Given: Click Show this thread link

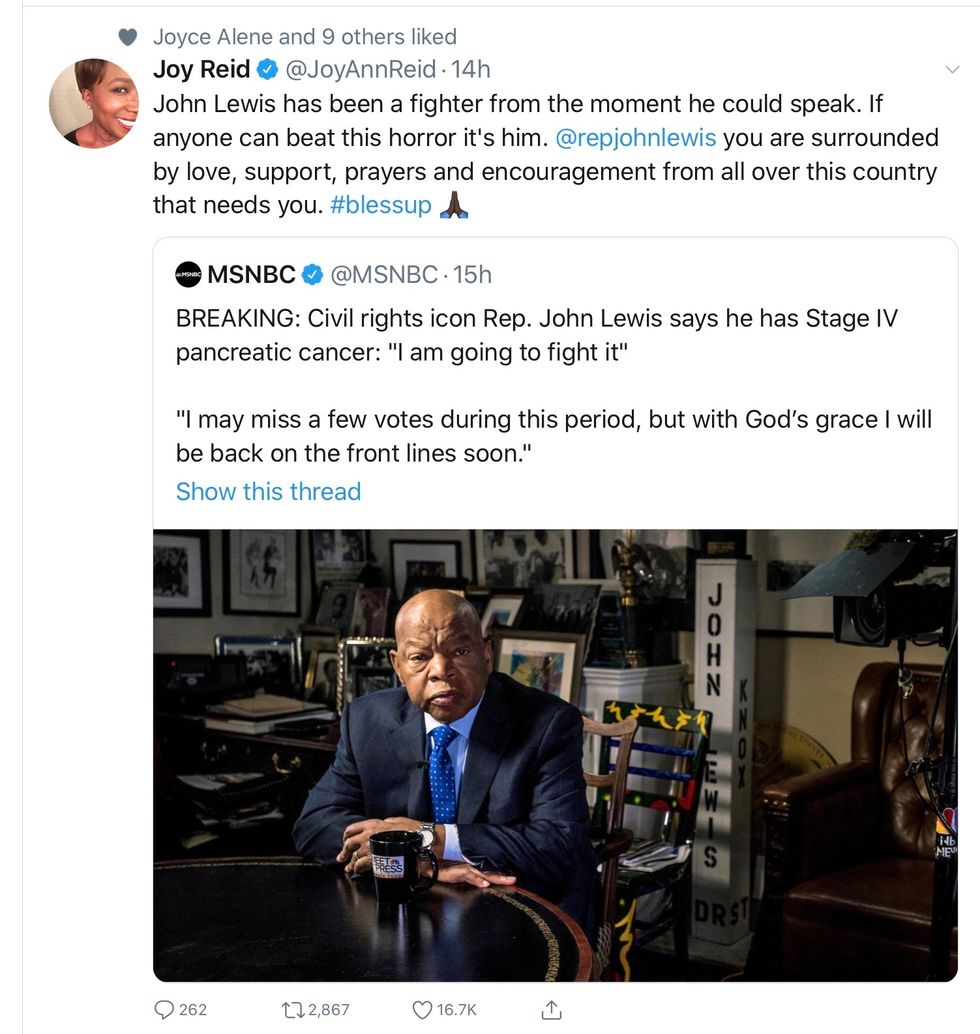Looking at the screenshot, I should (x=268, y=491).
